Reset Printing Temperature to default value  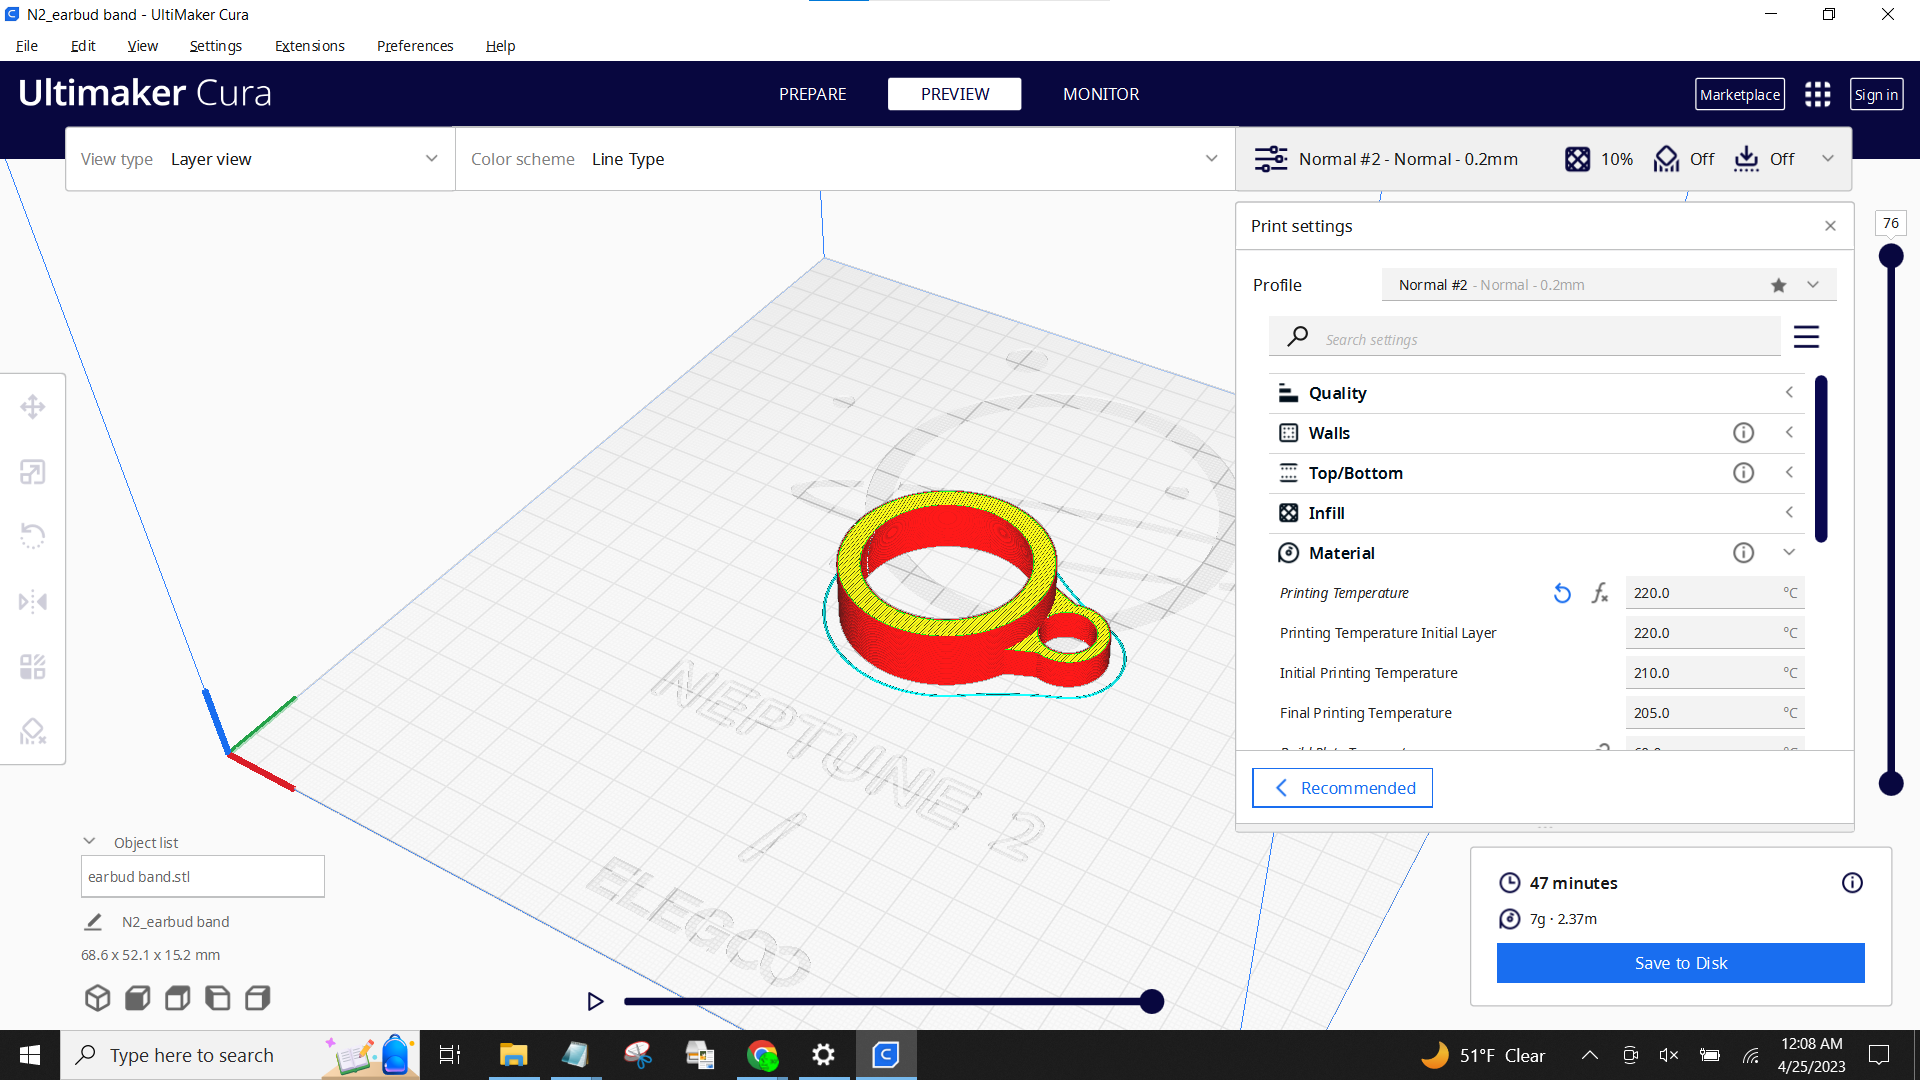[1562, 592]
